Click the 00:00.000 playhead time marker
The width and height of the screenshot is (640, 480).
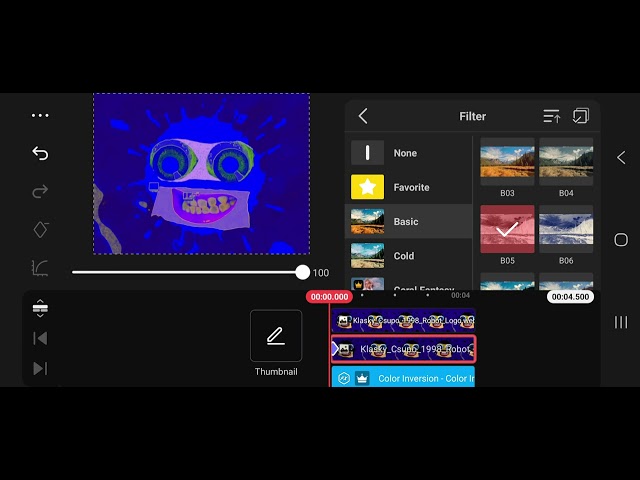(x=329, y=297)
